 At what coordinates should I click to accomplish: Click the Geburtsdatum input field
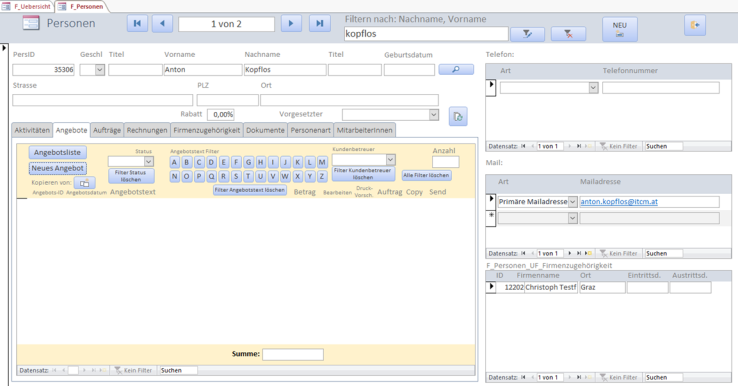409,70
